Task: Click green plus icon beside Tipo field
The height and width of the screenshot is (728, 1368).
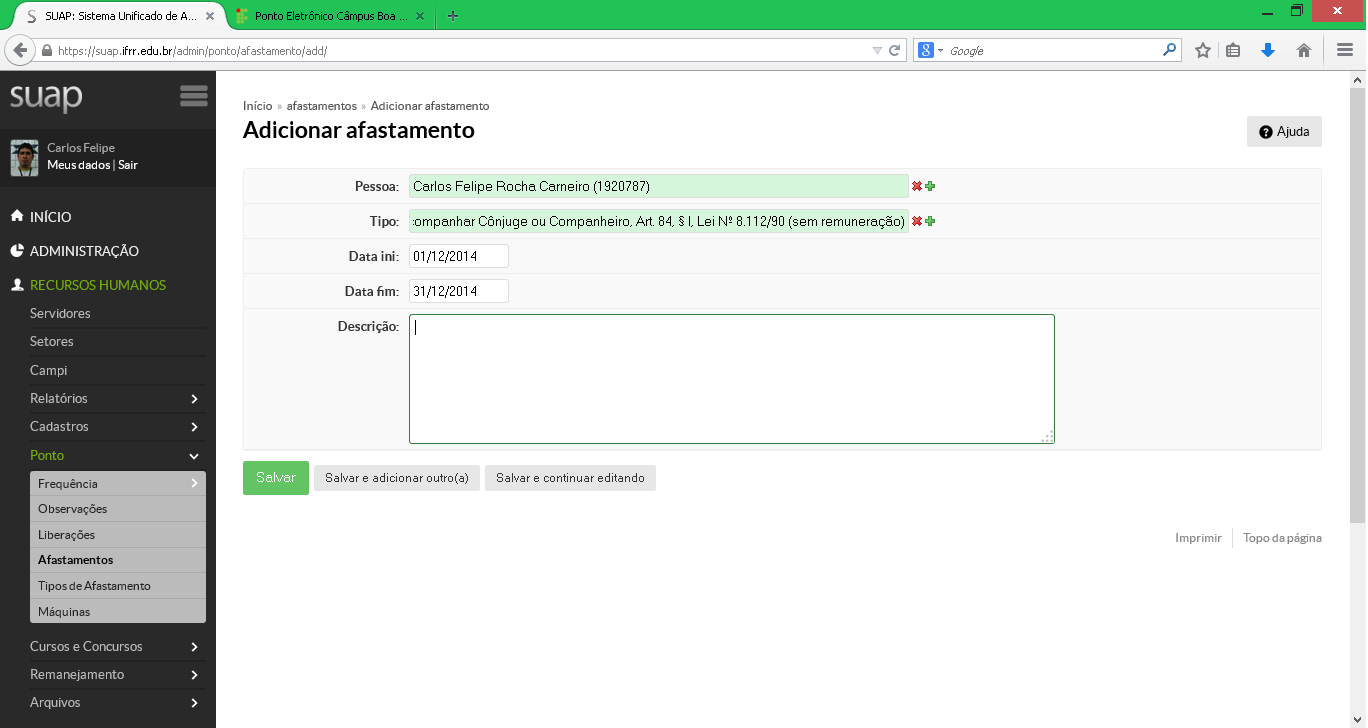Action: [x=930, y=222]
